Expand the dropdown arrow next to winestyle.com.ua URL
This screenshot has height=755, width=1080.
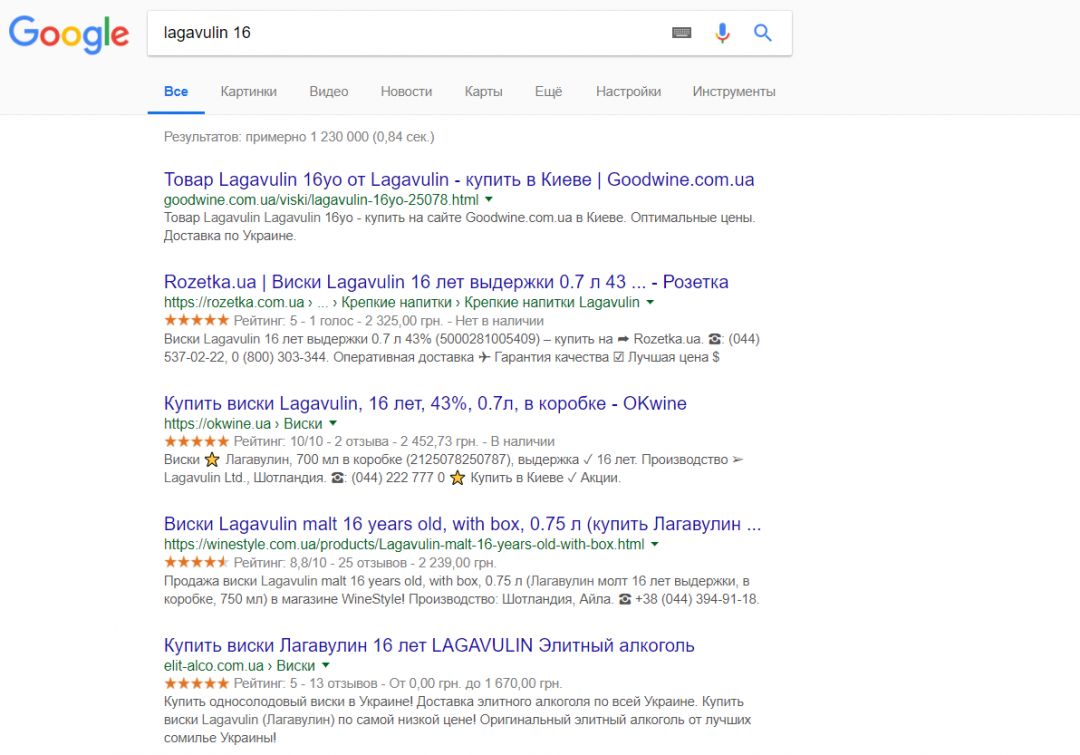[654, 544]
